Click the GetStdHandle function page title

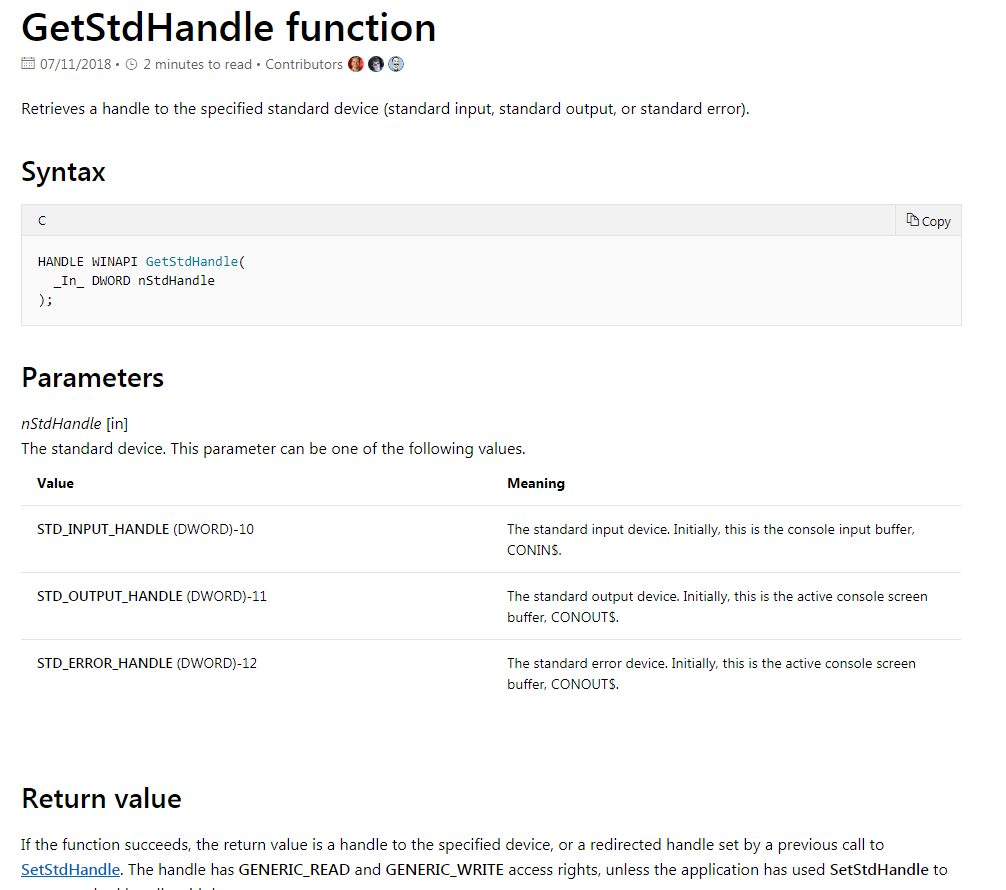229,28
